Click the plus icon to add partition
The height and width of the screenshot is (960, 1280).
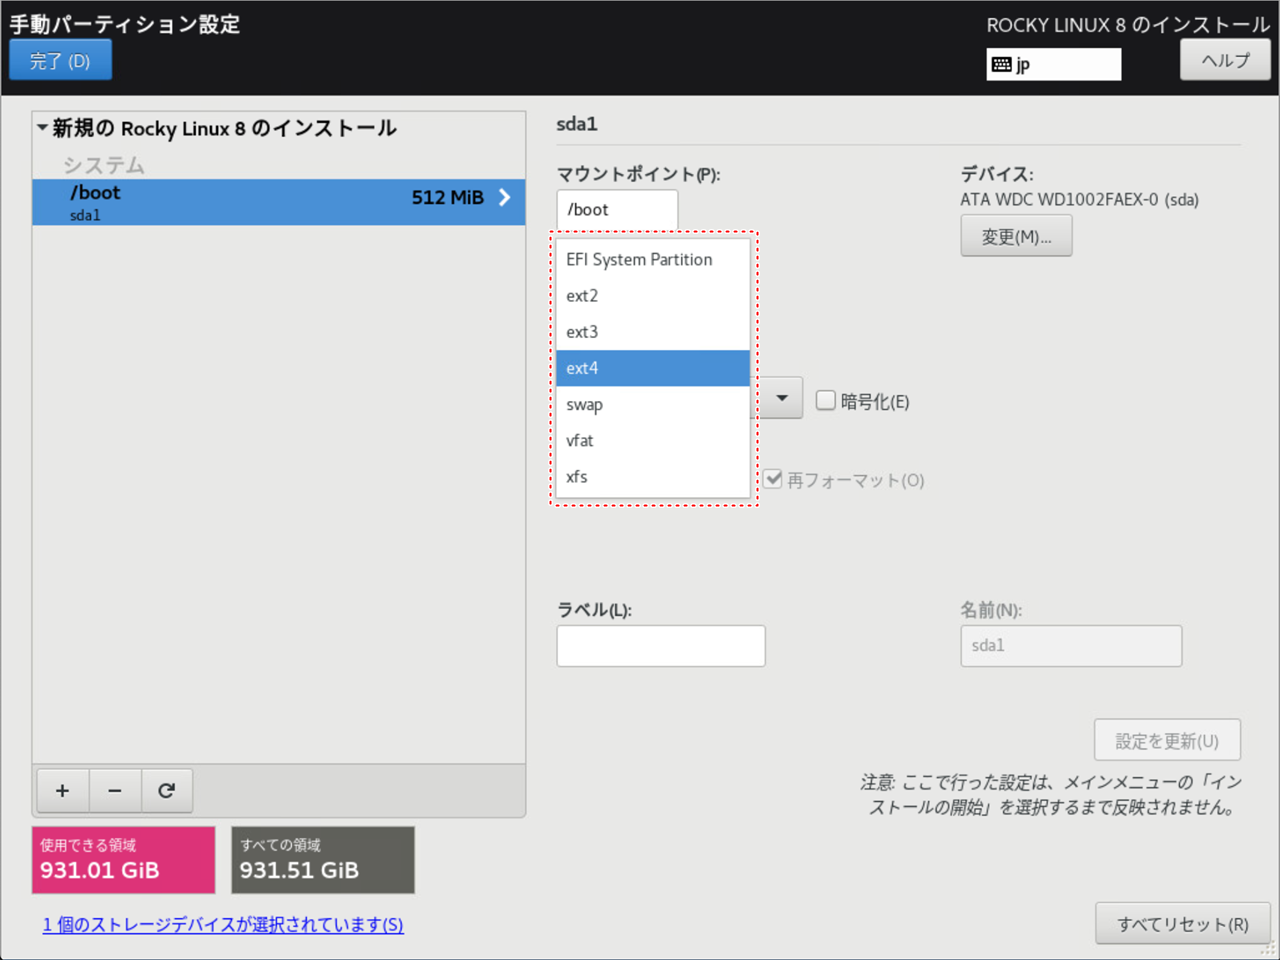pos(62,791)
